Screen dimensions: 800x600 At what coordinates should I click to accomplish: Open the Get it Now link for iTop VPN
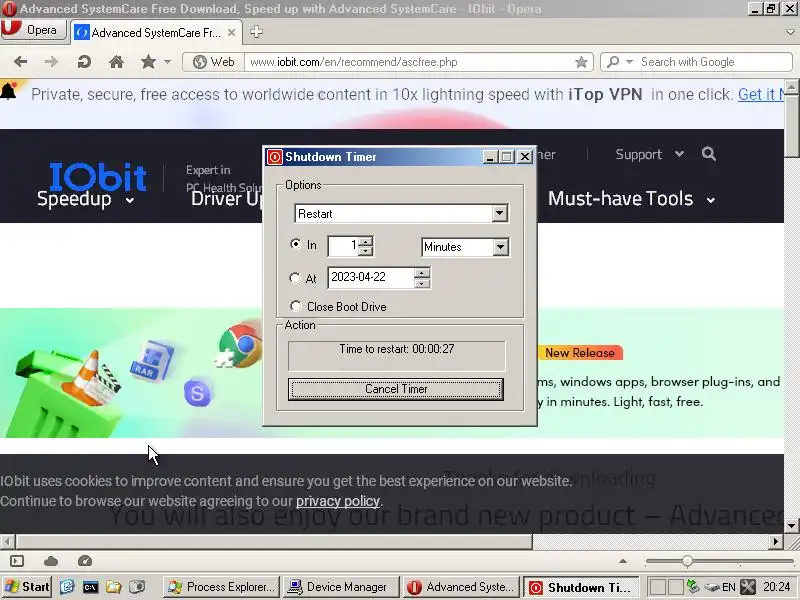(761, 94)
